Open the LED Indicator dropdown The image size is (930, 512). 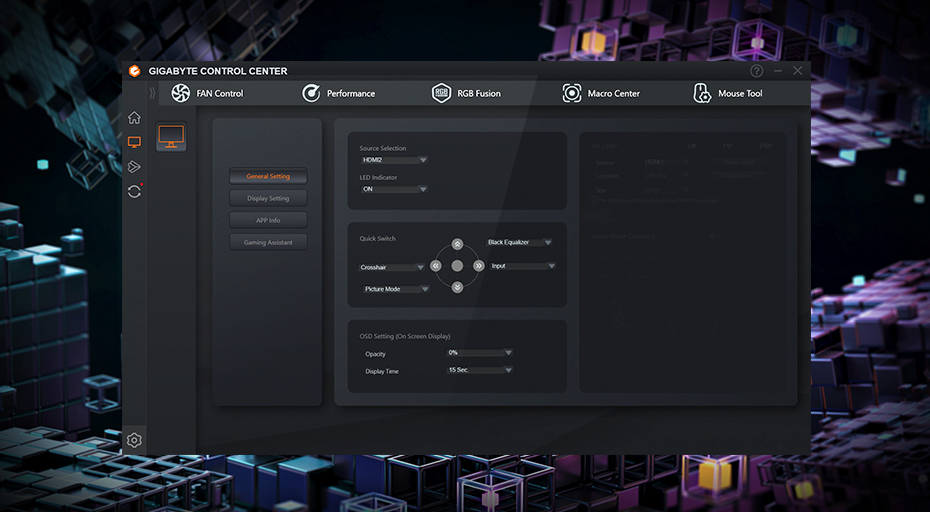pos(394,189)
